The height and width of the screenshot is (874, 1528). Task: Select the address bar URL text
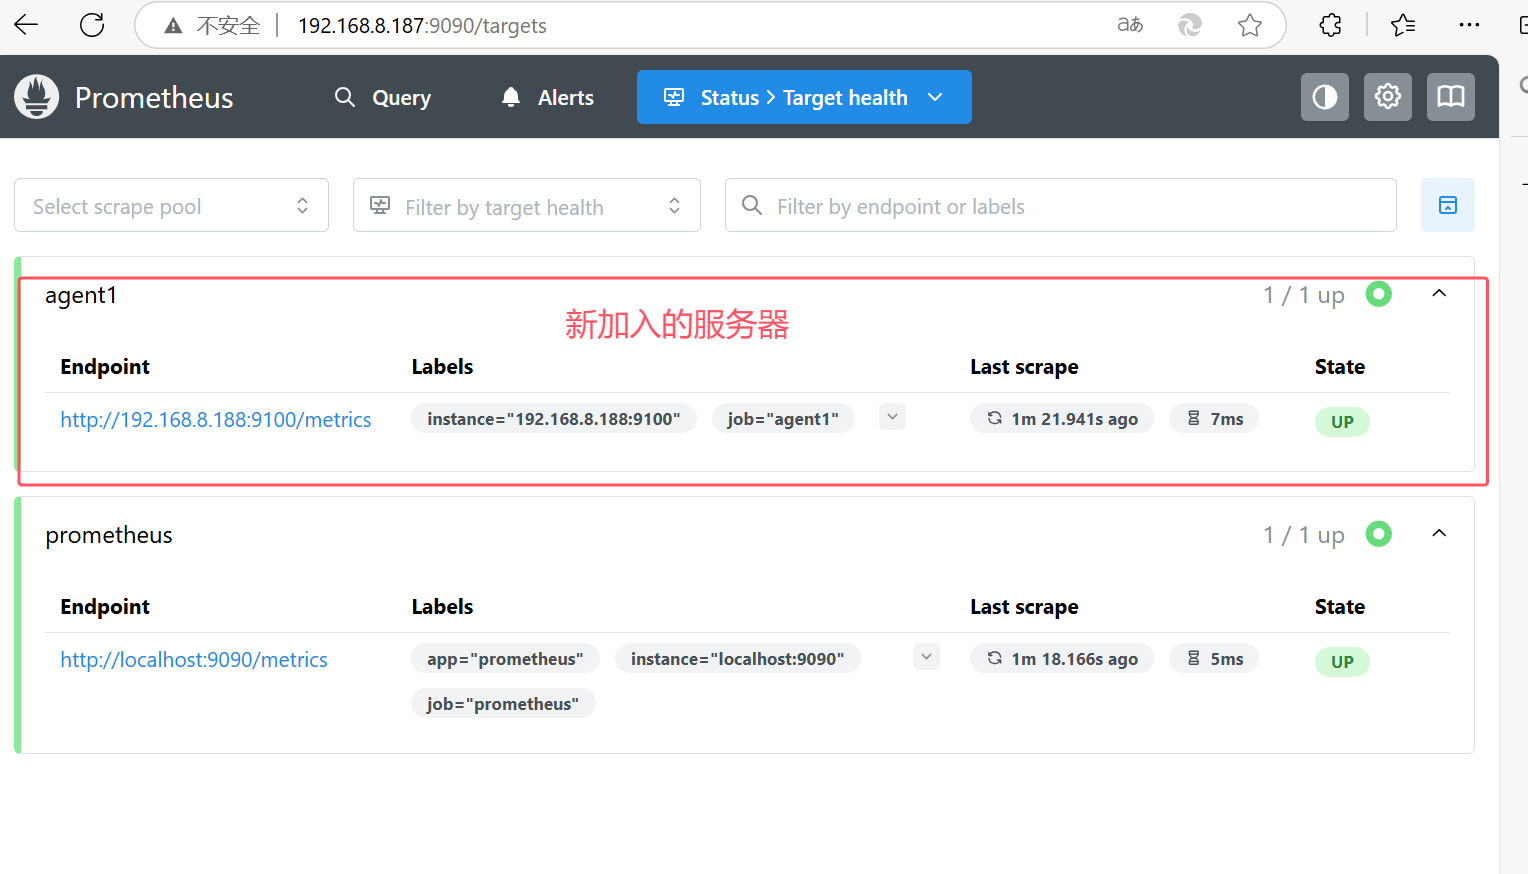click(422, 26)
